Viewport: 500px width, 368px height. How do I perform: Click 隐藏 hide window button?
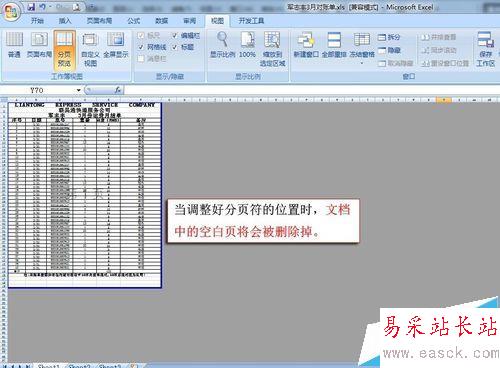point(389,50)
